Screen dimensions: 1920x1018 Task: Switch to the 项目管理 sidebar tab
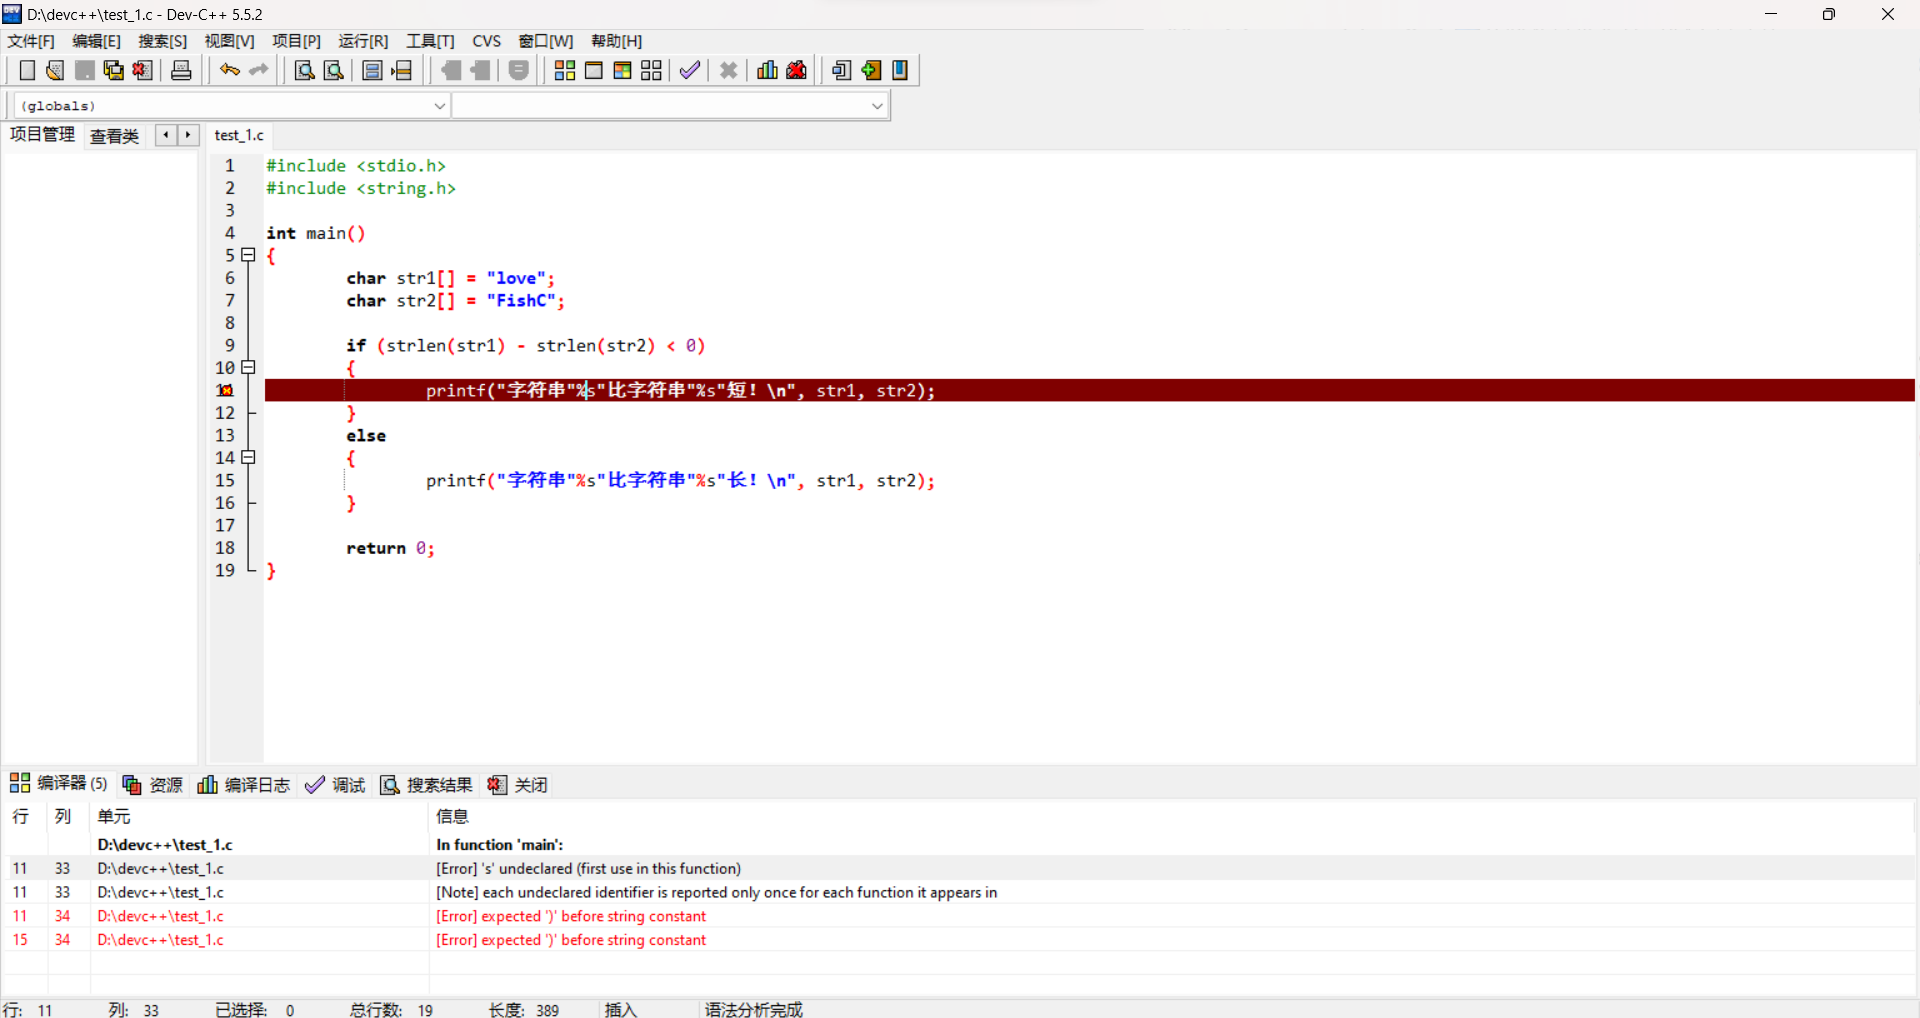click(42, 135)
